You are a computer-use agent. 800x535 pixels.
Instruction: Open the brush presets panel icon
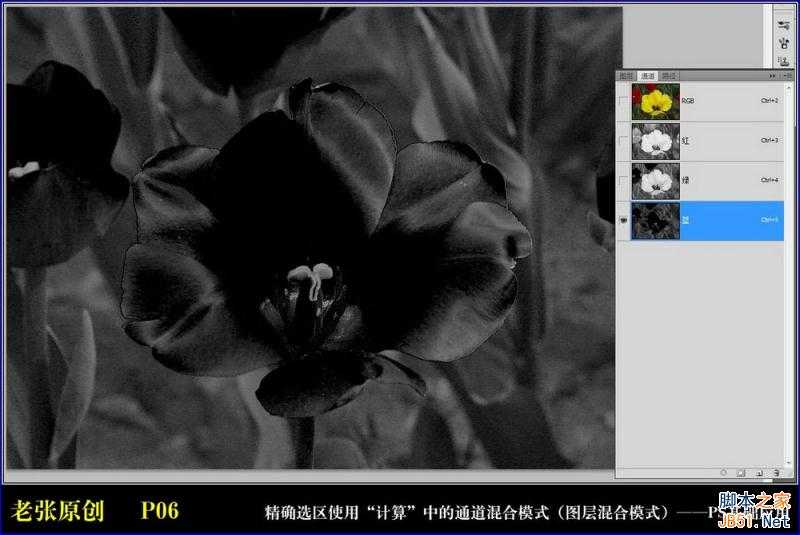coord(783,25)
